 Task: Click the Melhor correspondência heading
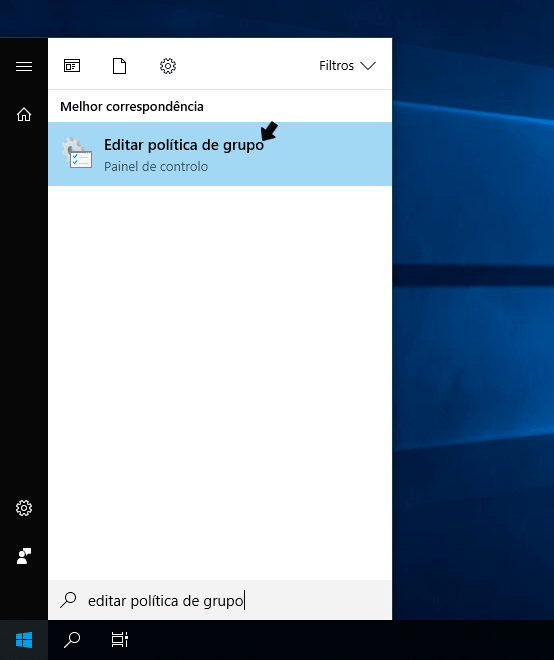click(132, 106)
